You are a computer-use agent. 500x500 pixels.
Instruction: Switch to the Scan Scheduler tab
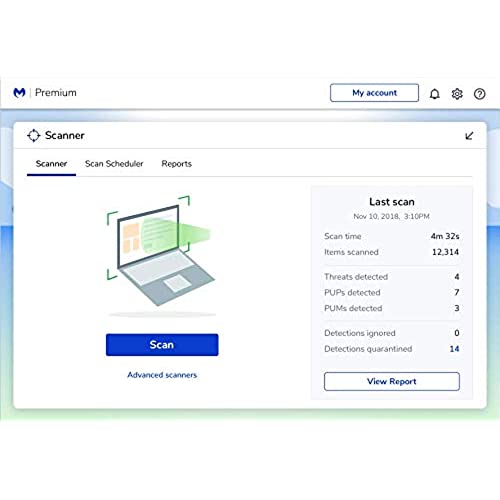[114, 164]
